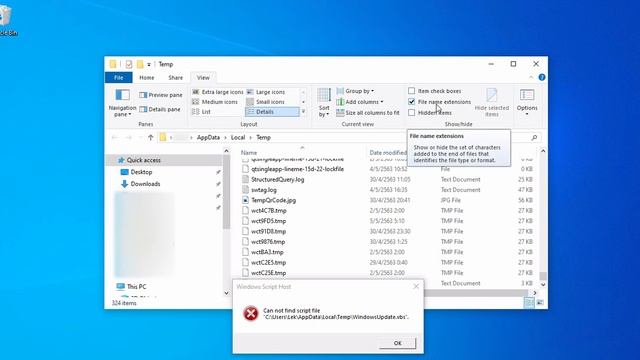Expand the layout gallery more arrow
Screen dimensions: 640x360
click(x=303, y=111)
